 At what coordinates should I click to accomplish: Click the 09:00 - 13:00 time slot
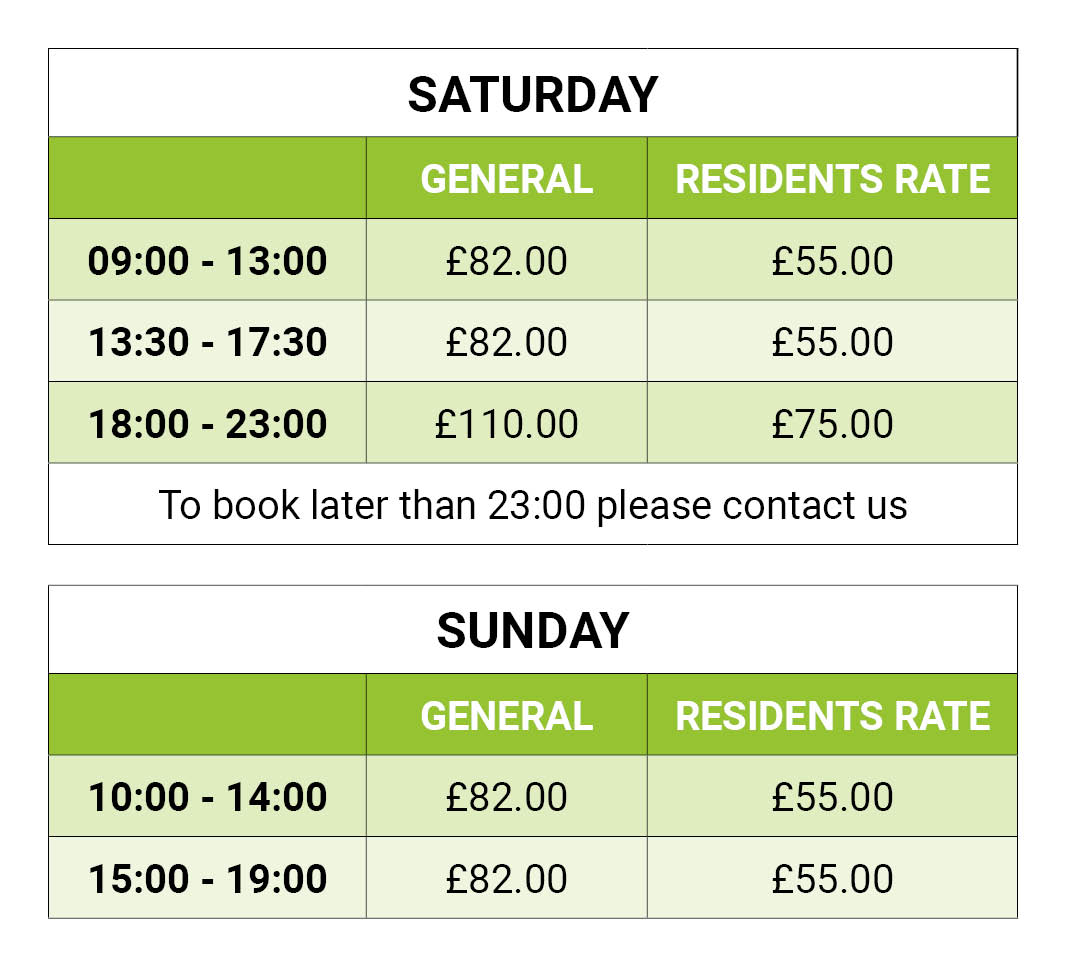point(208,261)
